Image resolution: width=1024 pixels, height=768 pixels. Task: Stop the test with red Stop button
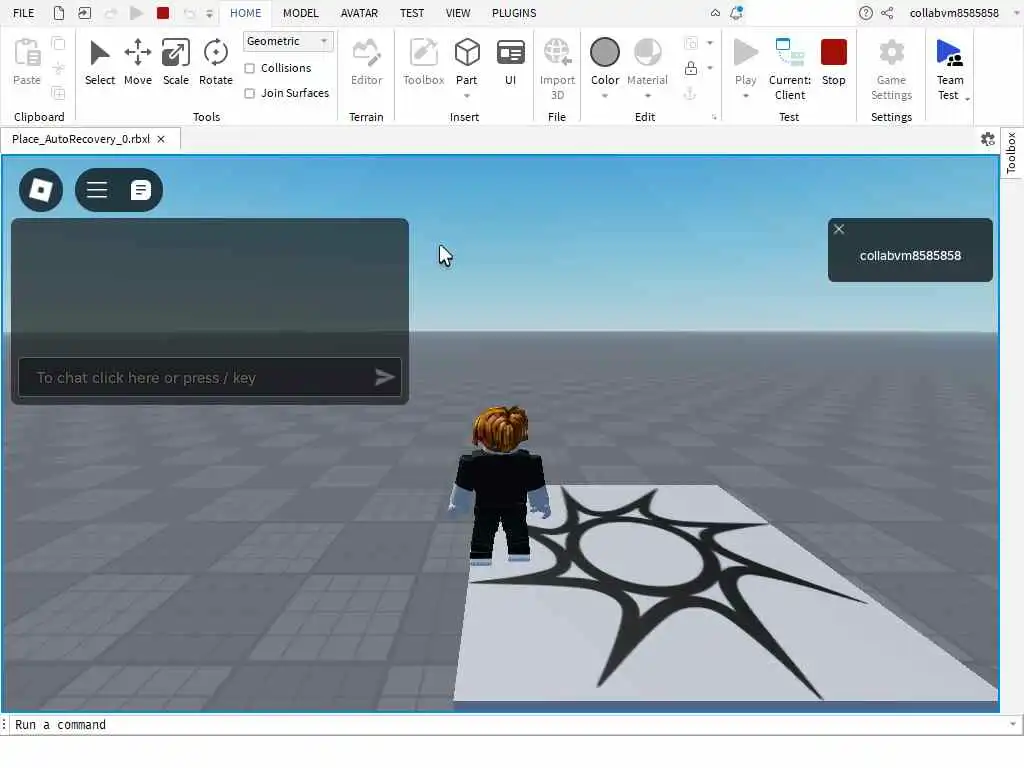coord(833,54)
